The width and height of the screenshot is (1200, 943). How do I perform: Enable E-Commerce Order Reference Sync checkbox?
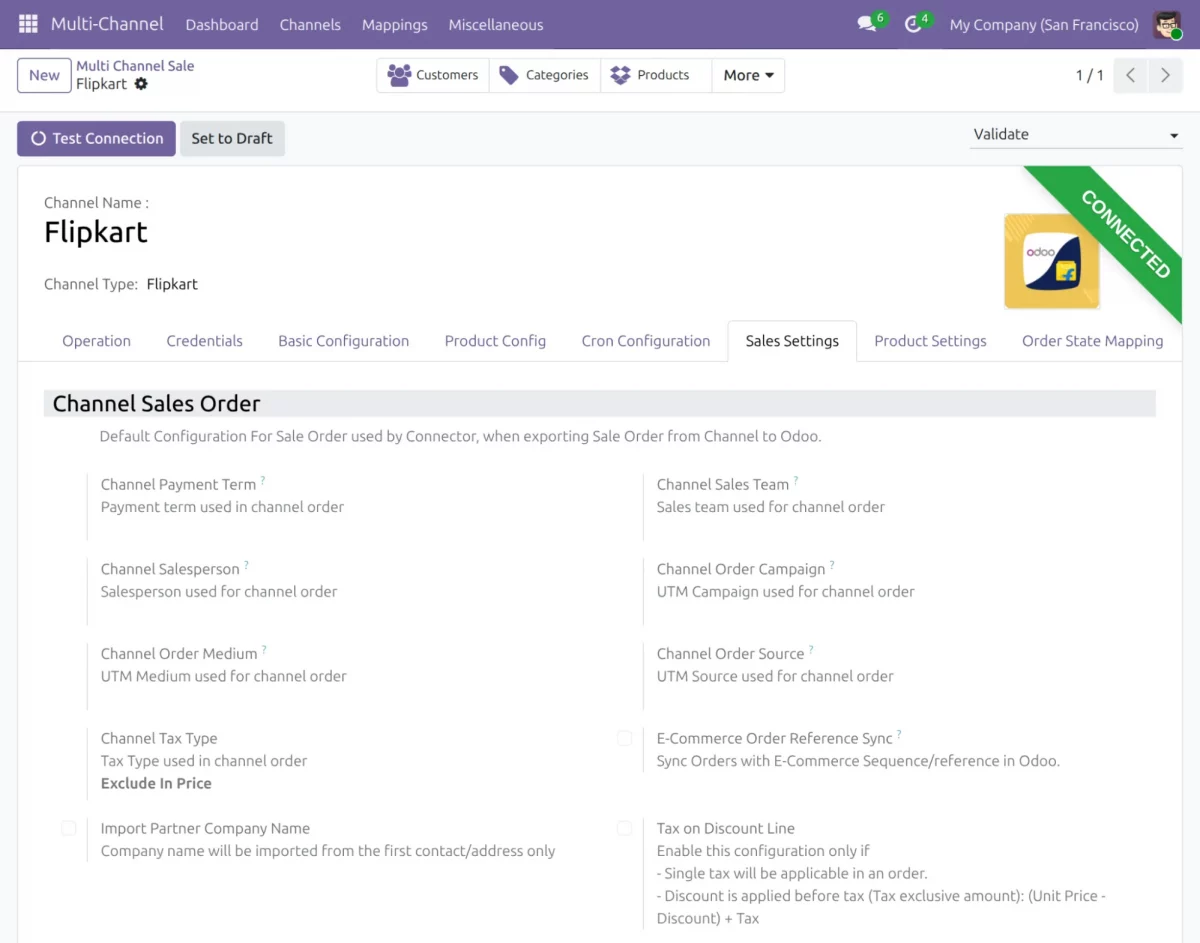pos(624,738)
